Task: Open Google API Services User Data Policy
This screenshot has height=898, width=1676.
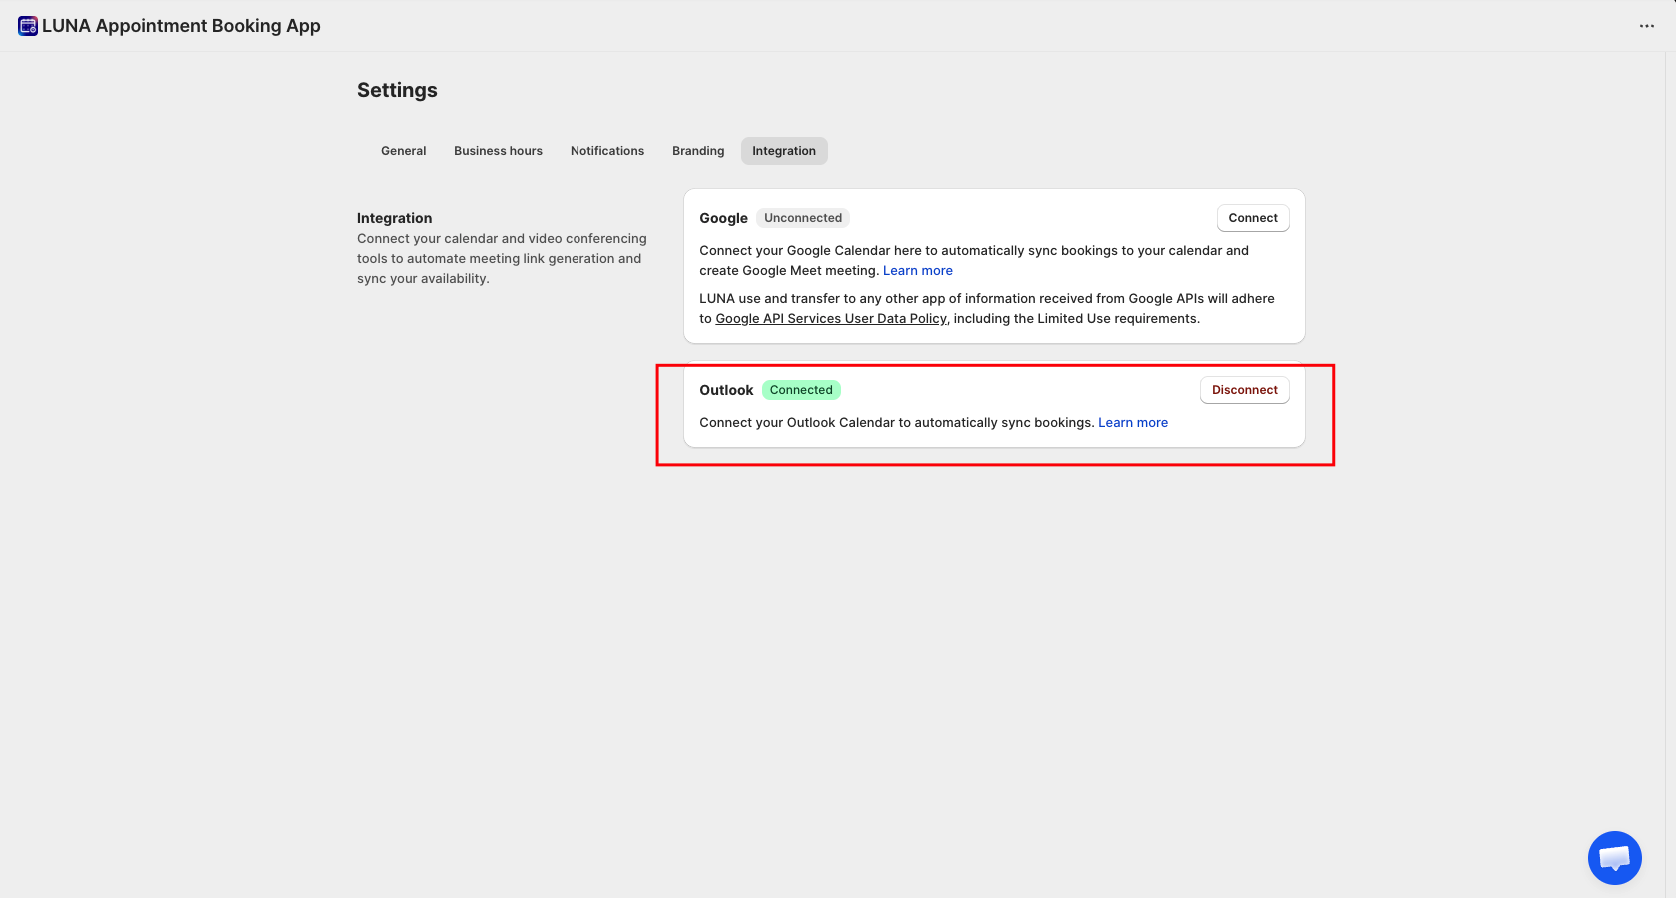Action: tap(831, 319)
